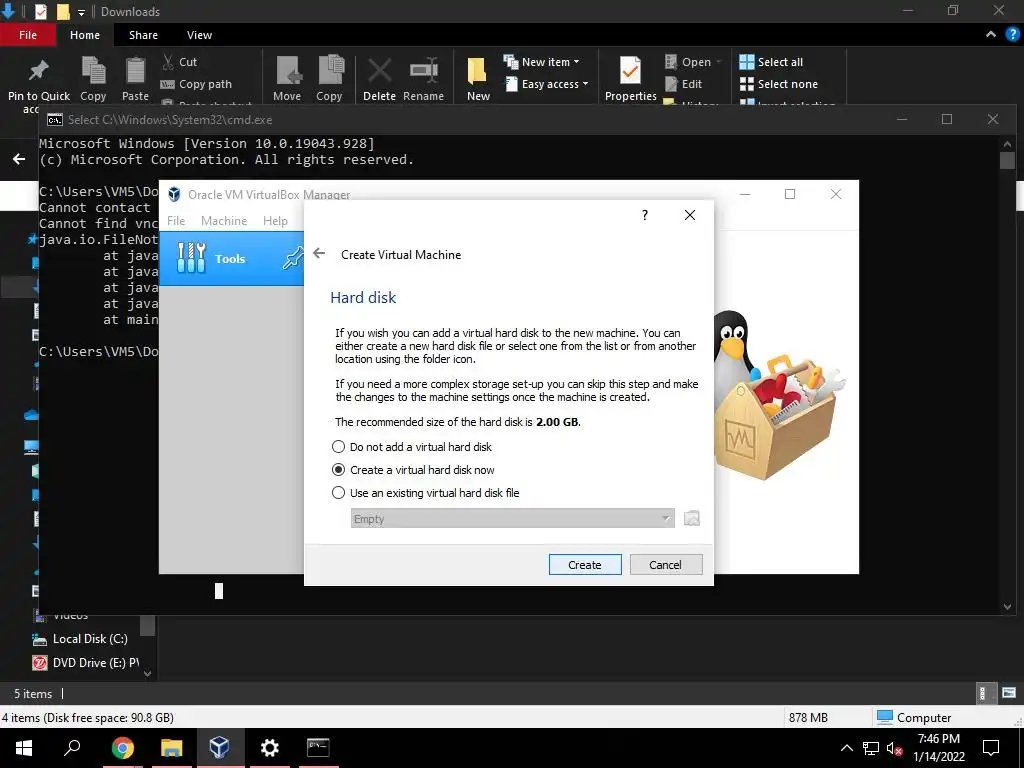
Task: Click cmd window scrollbar up arrow
Action: 1007,143
